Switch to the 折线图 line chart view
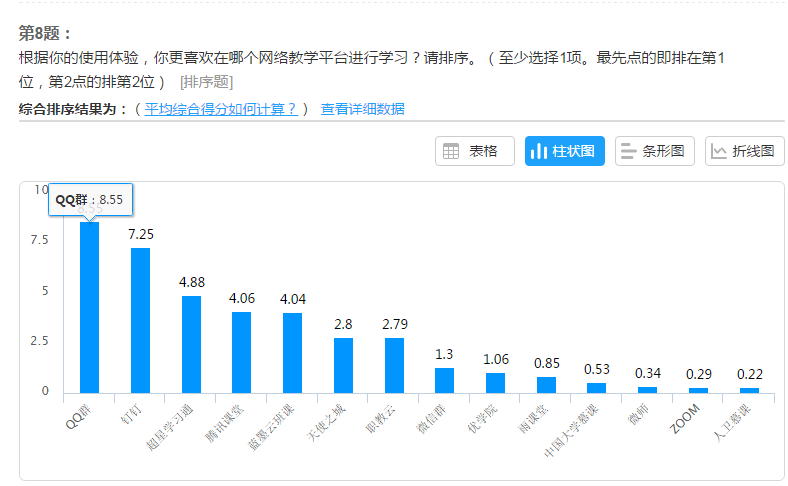This screenshot has height=486, width=788. (744, 151)
